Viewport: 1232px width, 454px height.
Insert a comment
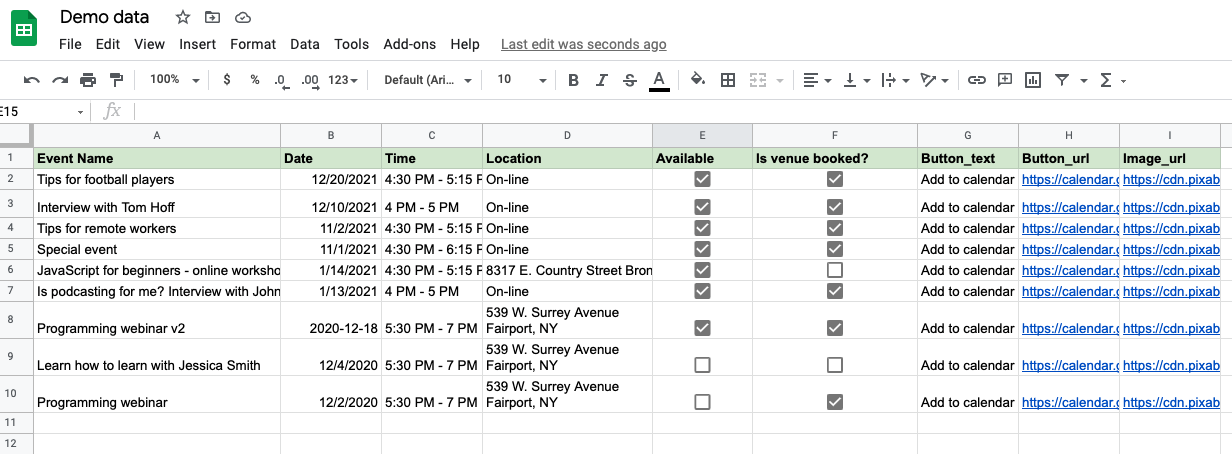(1005, 80)
